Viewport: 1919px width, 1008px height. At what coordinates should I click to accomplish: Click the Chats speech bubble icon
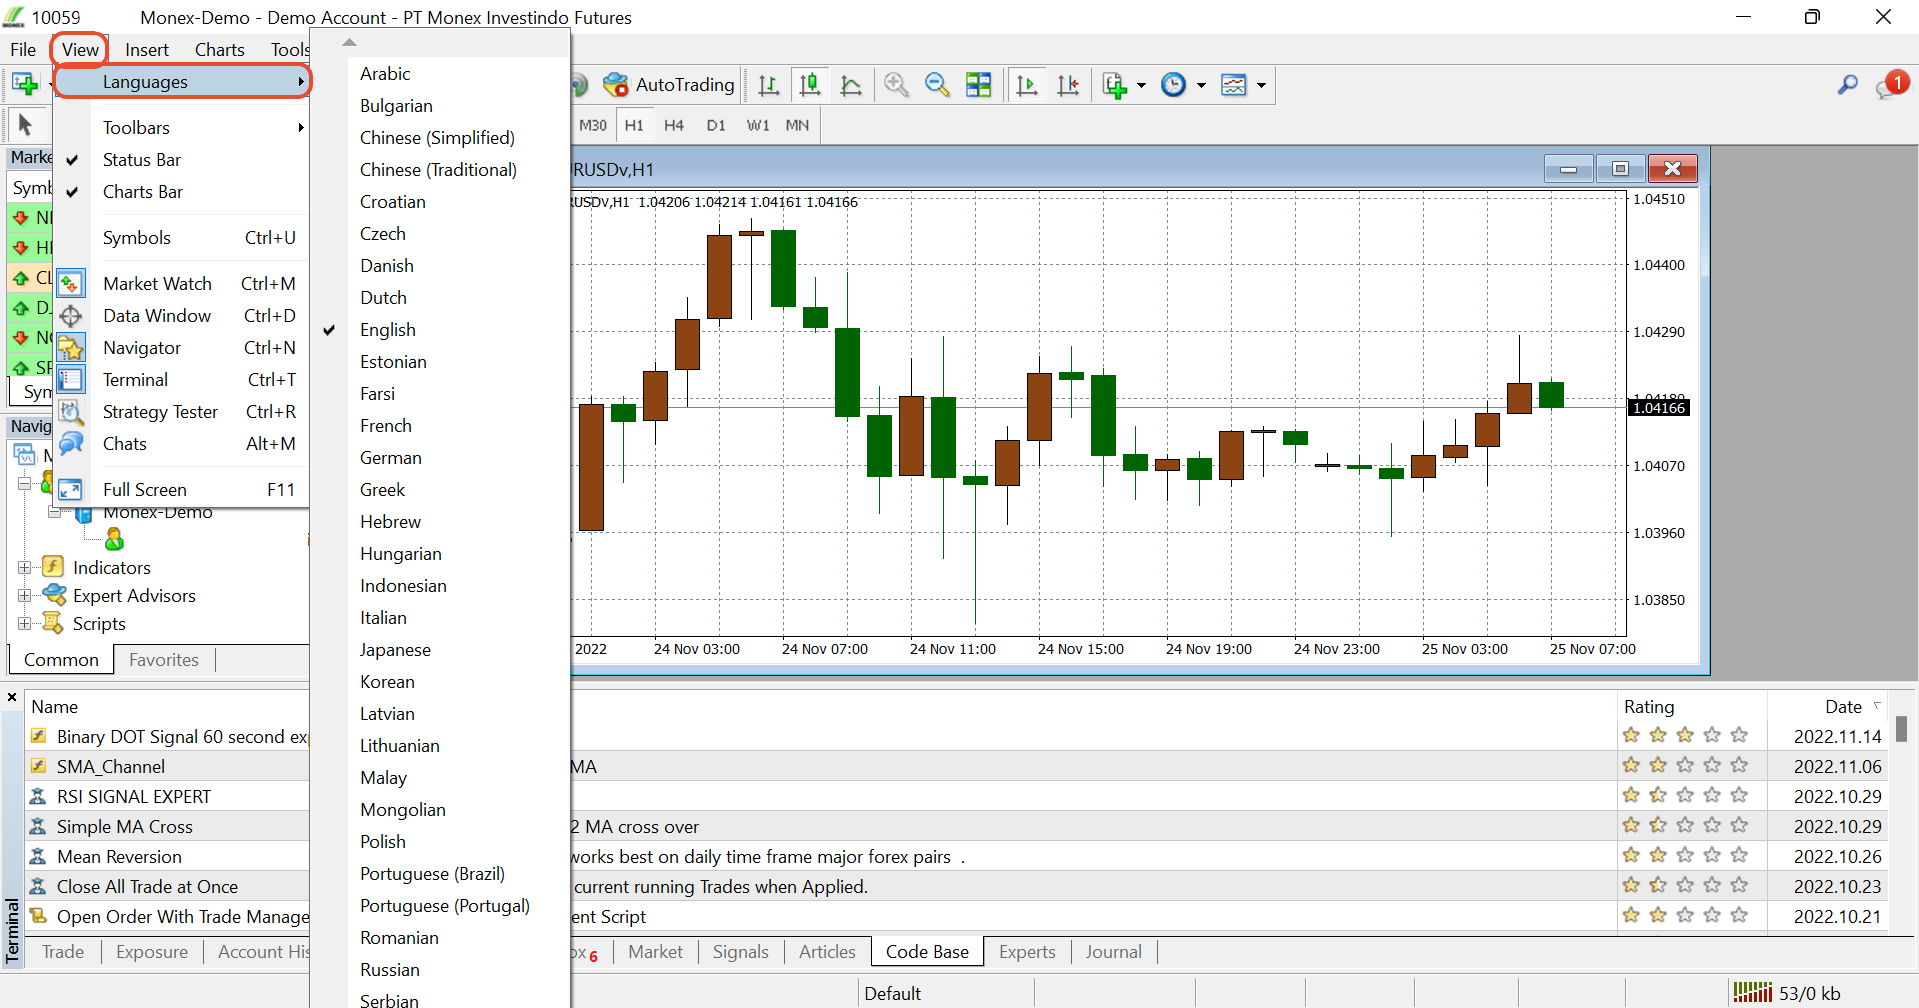tap(70, 444)
